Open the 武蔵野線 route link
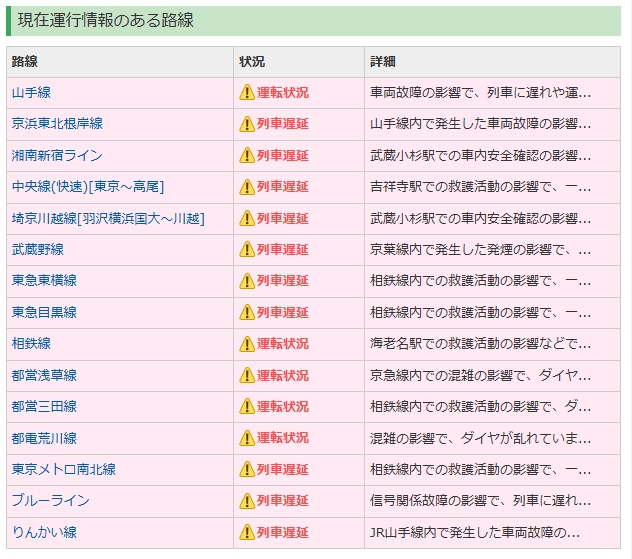Viewport: 632px width, 559px height. point(38,249)
